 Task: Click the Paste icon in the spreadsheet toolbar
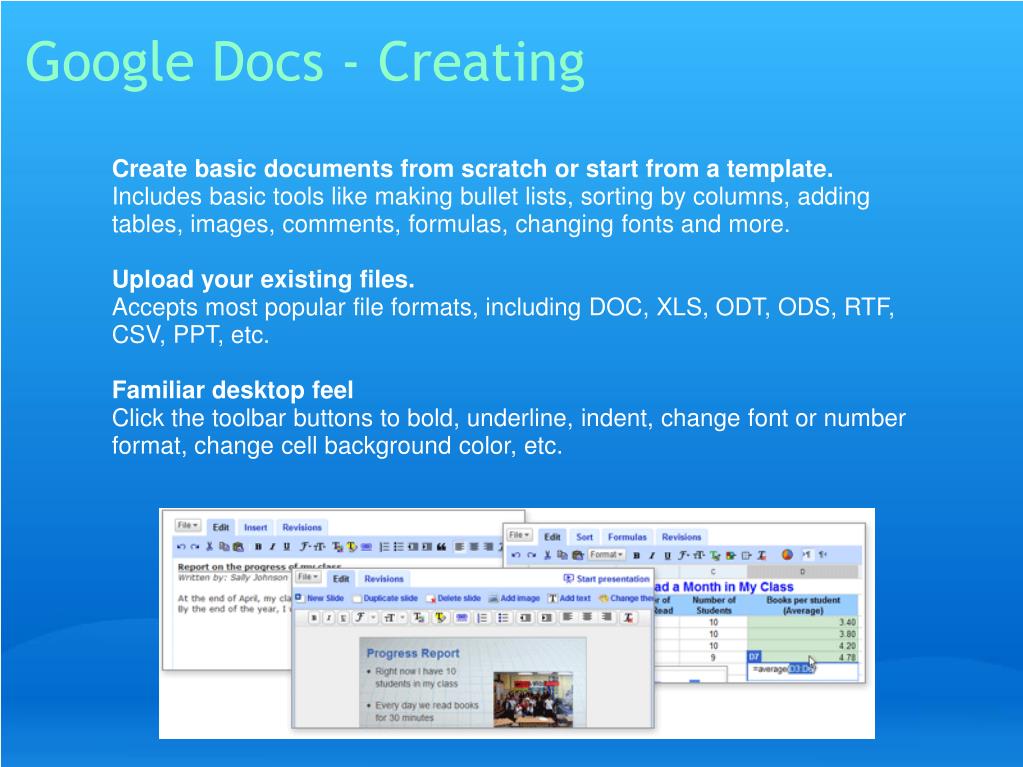point(577,555)
